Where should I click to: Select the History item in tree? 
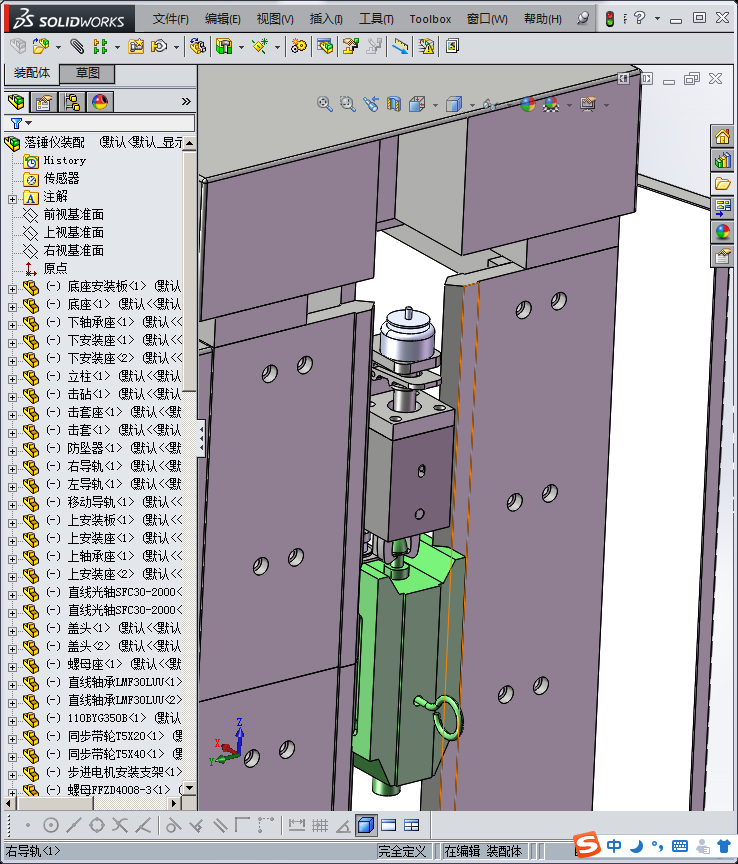pyautogui.click(x=64, y=160)
